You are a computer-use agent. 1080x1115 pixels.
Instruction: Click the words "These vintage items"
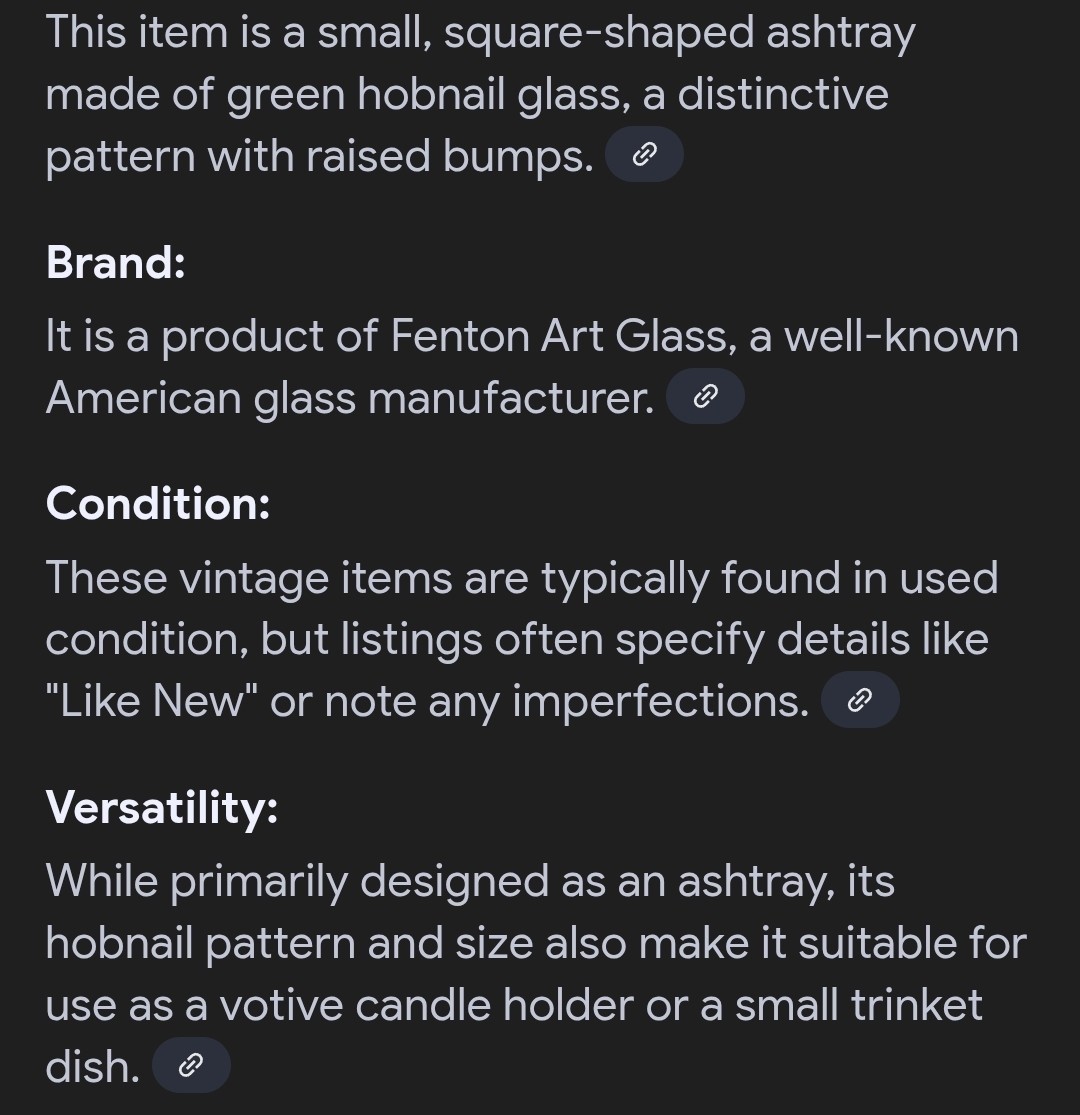pos(249,578)
